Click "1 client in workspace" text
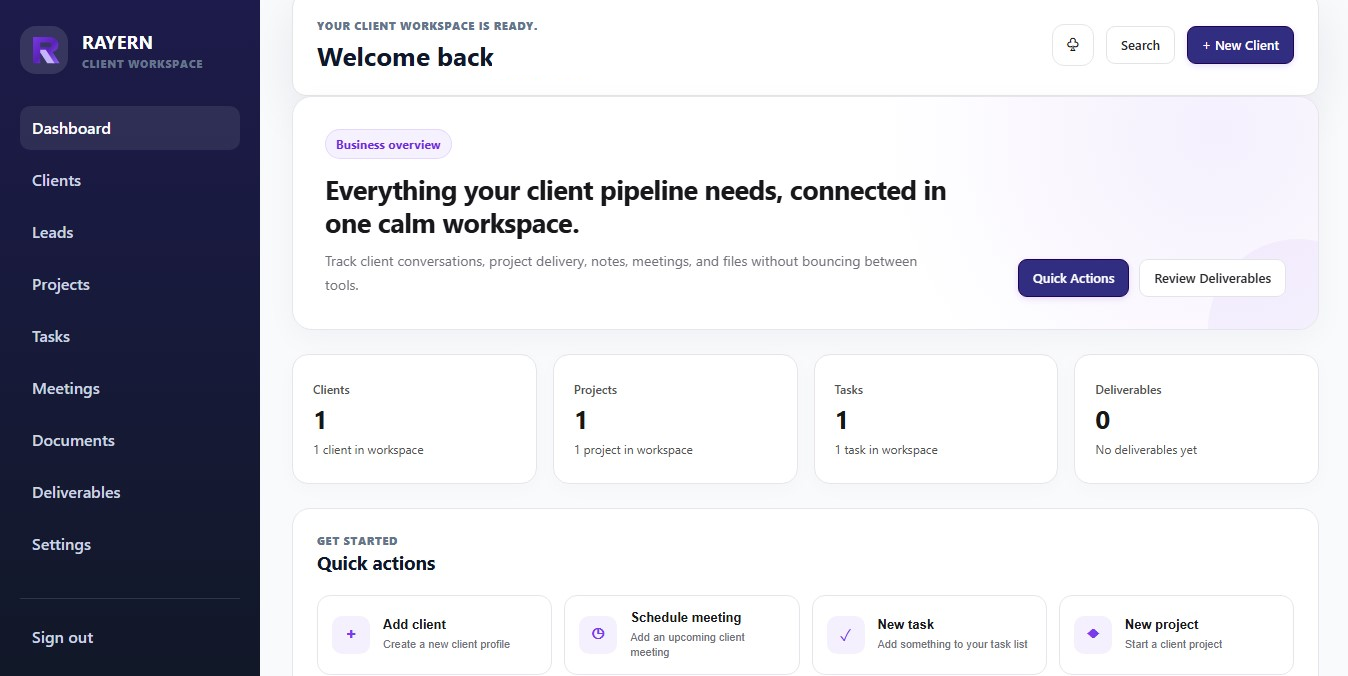The width and height of the screenshot is (1348, 676). [x=368, y=450]
